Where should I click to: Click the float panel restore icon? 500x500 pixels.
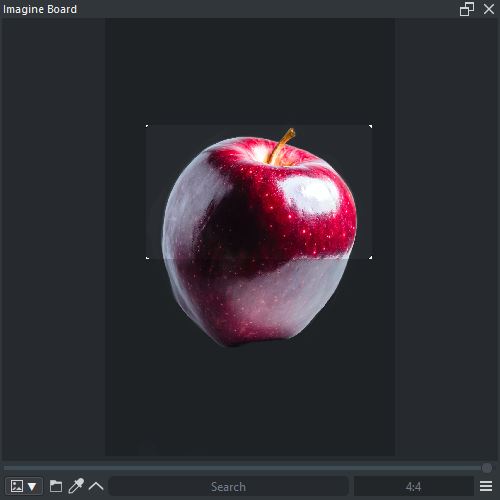tap(467, 9)
